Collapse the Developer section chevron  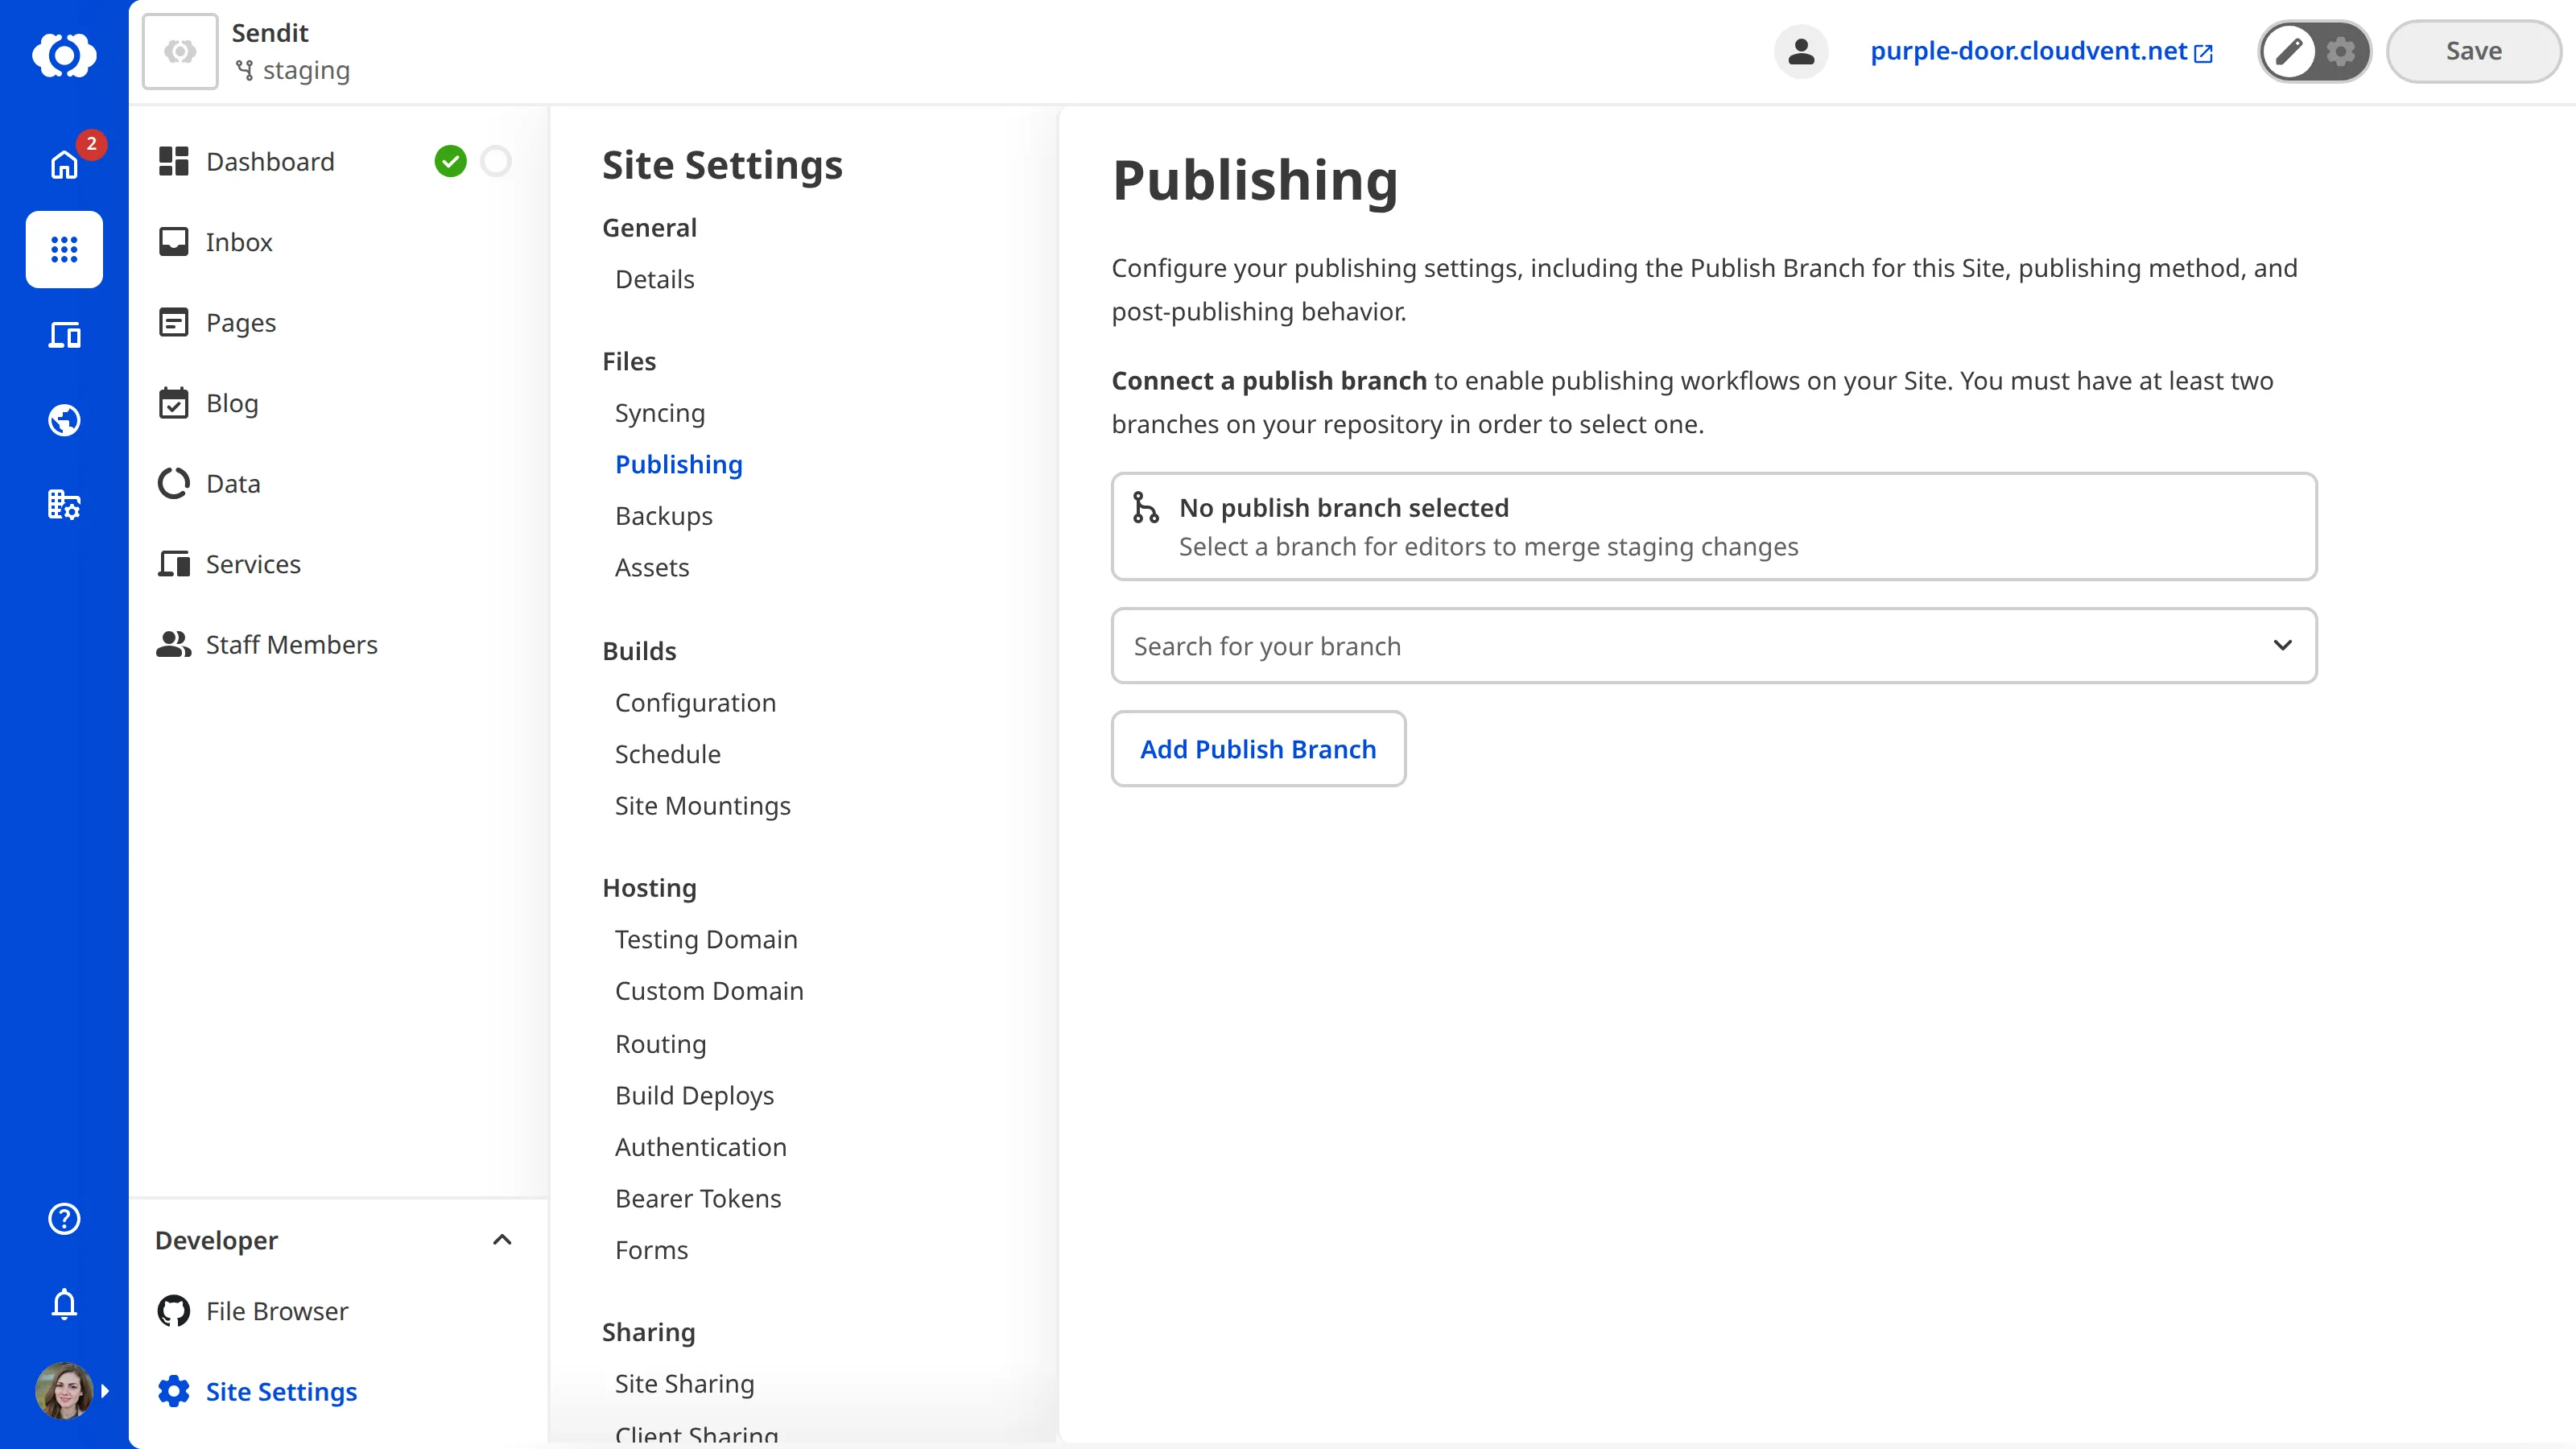[x=502, y=1240]
